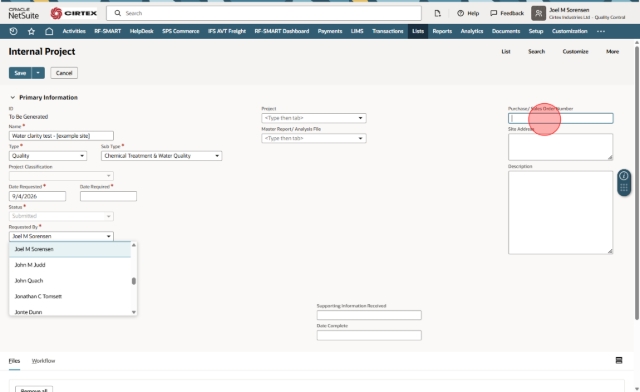Image resolution: width=640 pixels, height=392 pixels.
Task: Click the dropdown list scrollbar thumb
Action: point(134,281)
